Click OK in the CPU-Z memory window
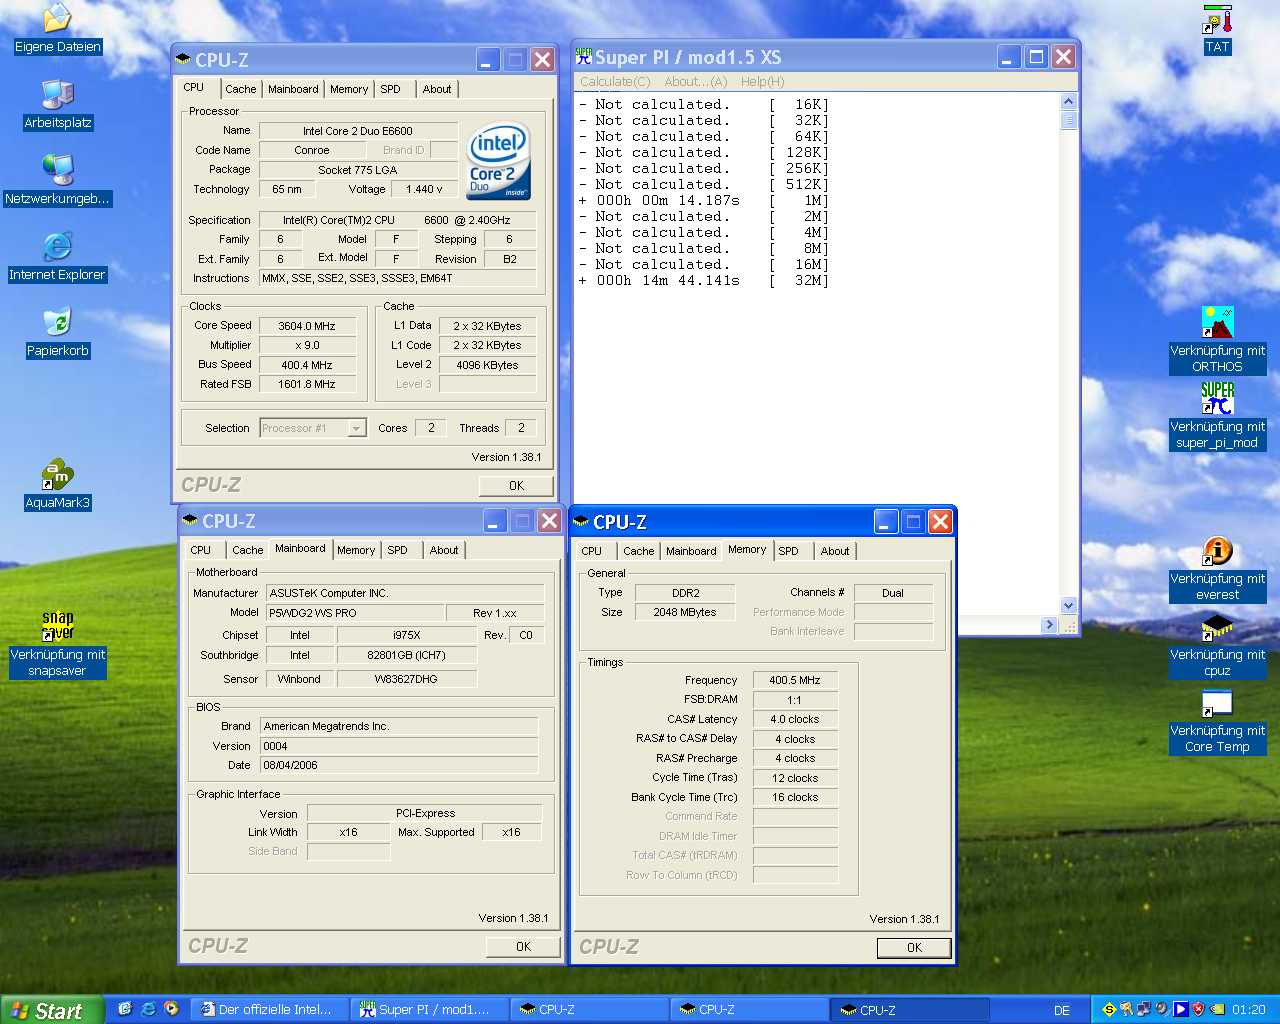This screenshot has width=1280, height=1024. pyautogui.click(x=914, y=947)
